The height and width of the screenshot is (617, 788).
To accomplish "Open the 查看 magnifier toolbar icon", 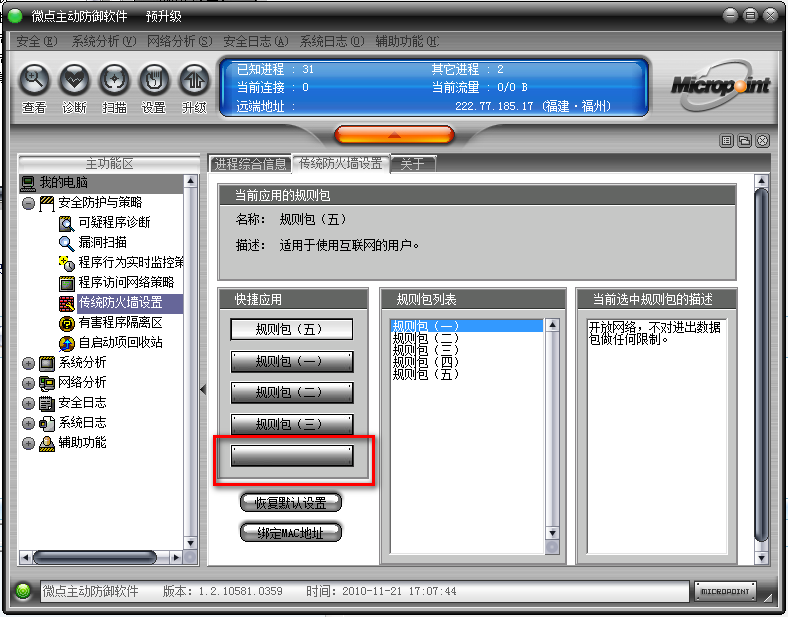I will 34,80.
